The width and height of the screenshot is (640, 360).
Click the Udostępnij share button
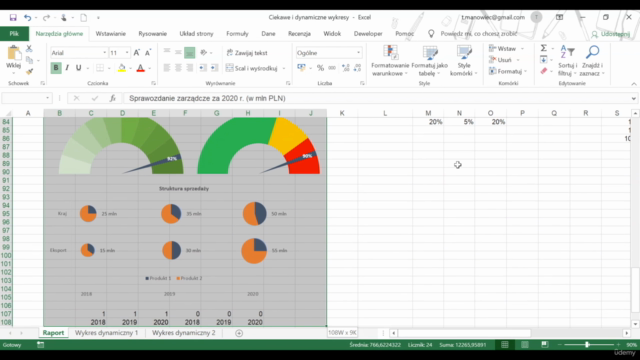611,34
